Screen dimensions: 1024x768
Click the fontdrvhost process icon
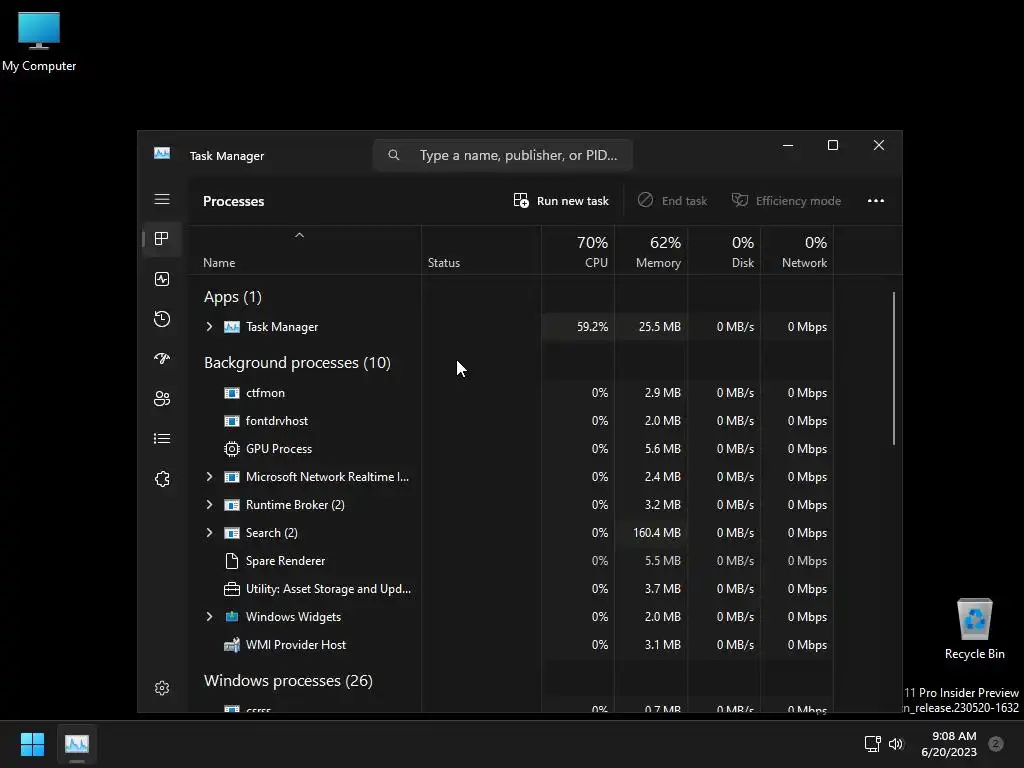point(232,421)
